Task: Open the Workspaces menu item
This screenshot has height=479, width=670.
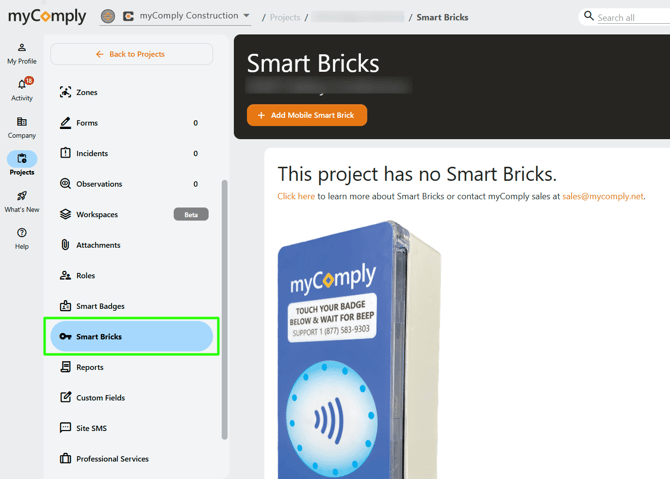Action: pos(132,214)
